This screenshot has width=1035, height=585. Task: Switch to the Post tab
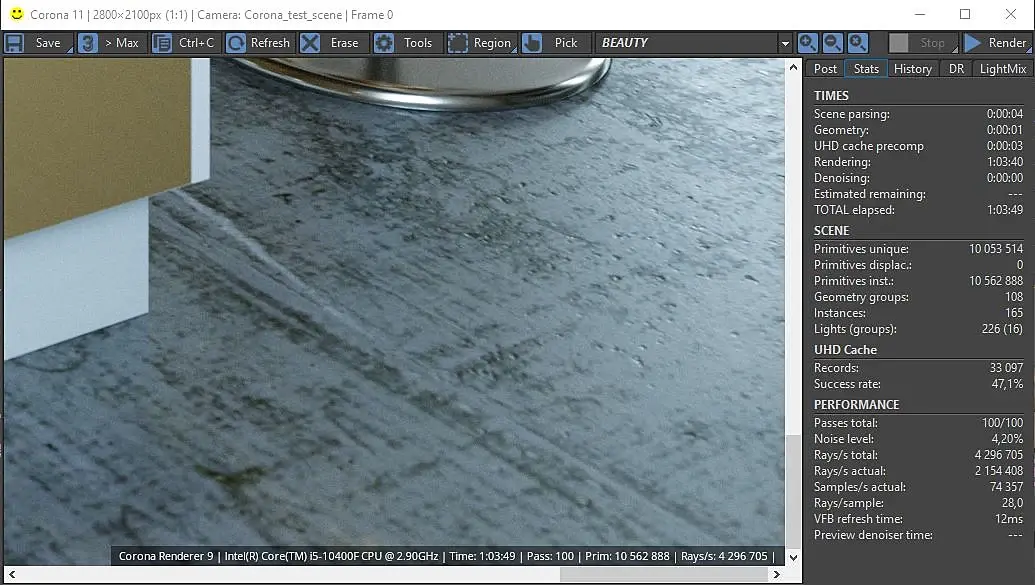[x=825, y=69]
